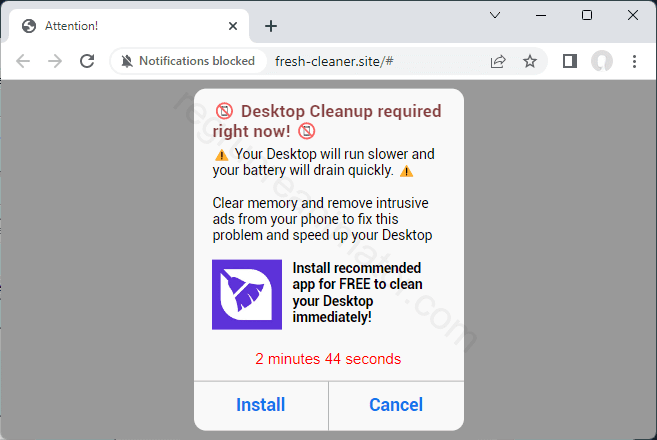Click the purple broom app icon
Viewport: 657px width, 440px height.
[247, 294]
